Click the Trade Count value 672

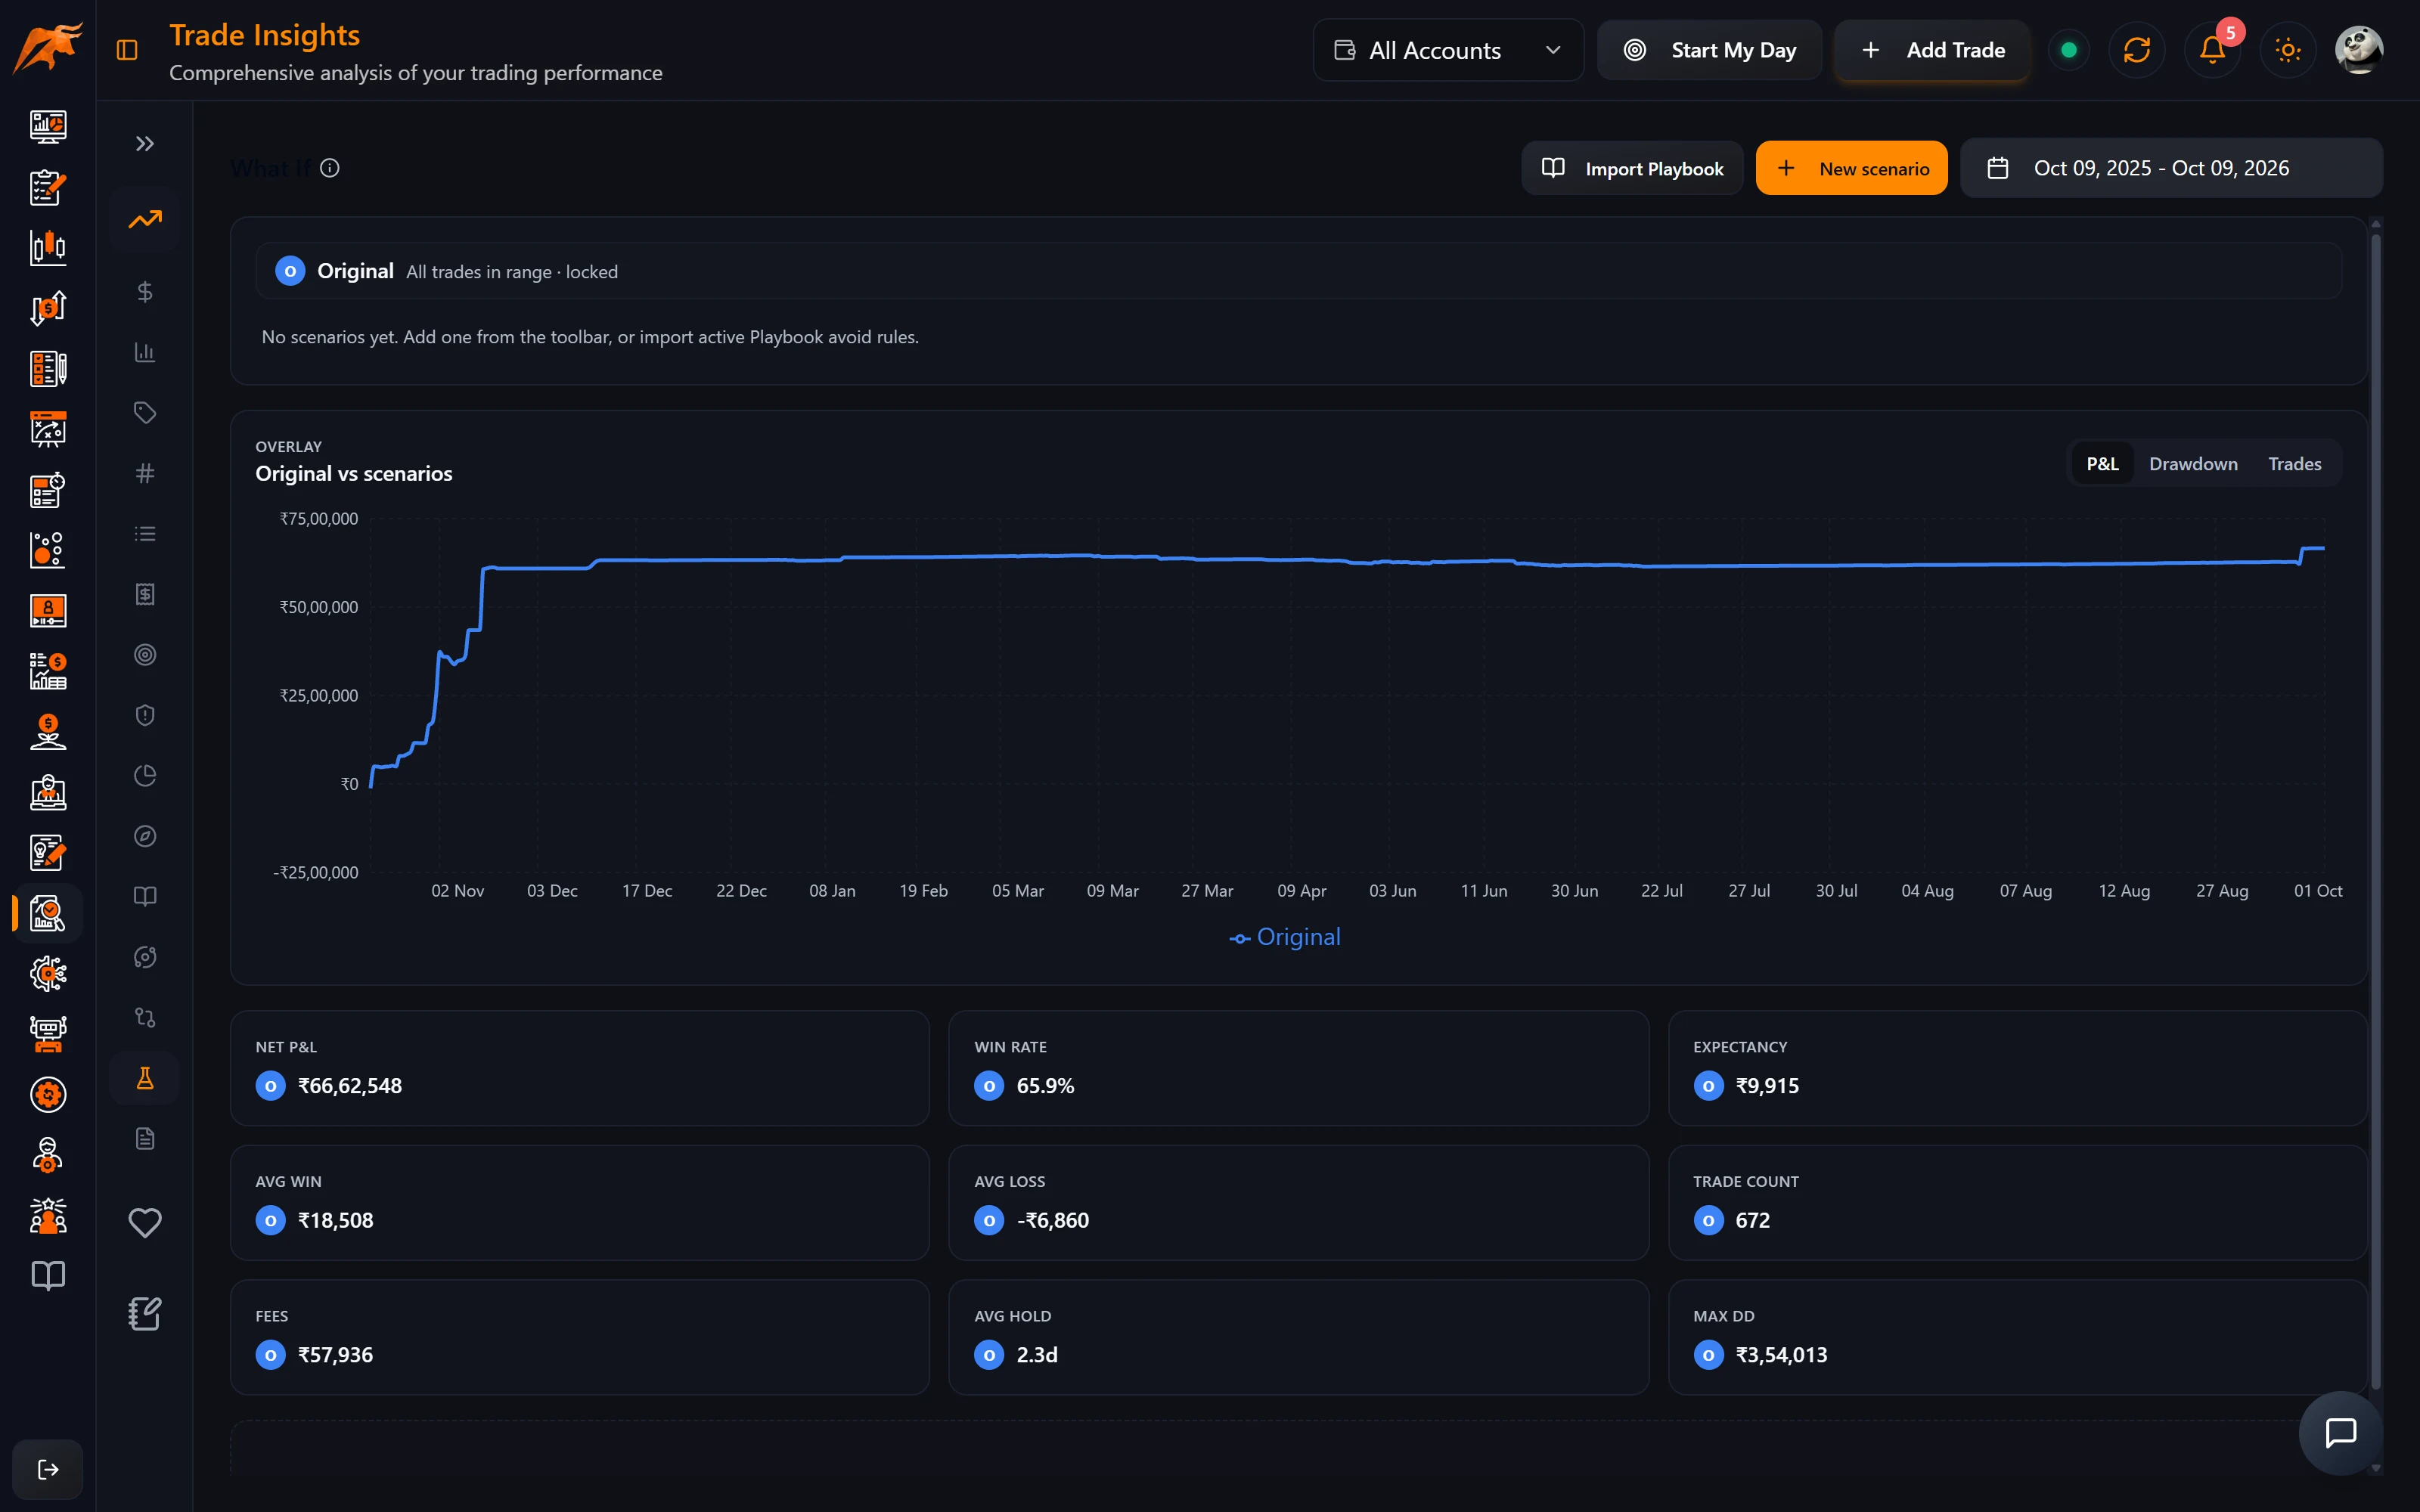point(1752,1220)
